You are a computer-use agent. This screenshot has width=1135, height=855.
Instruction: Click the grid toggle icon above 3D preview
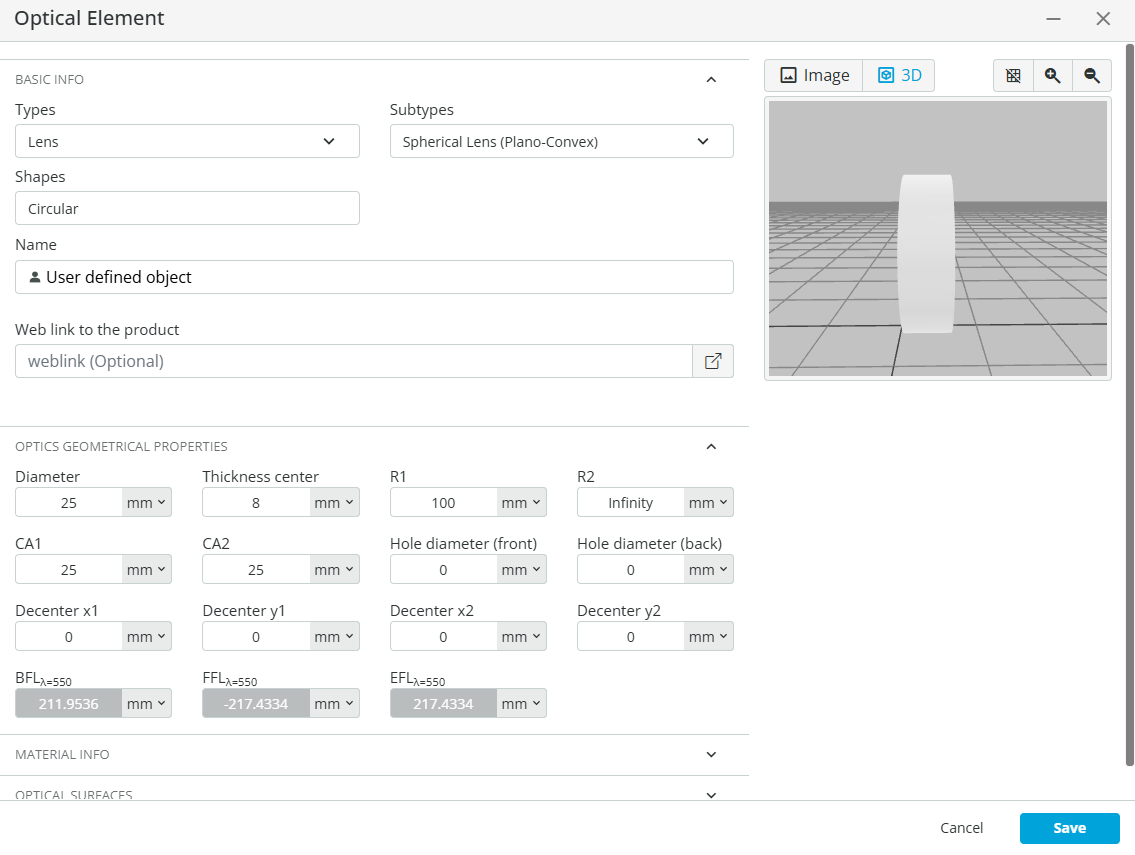1013,75
